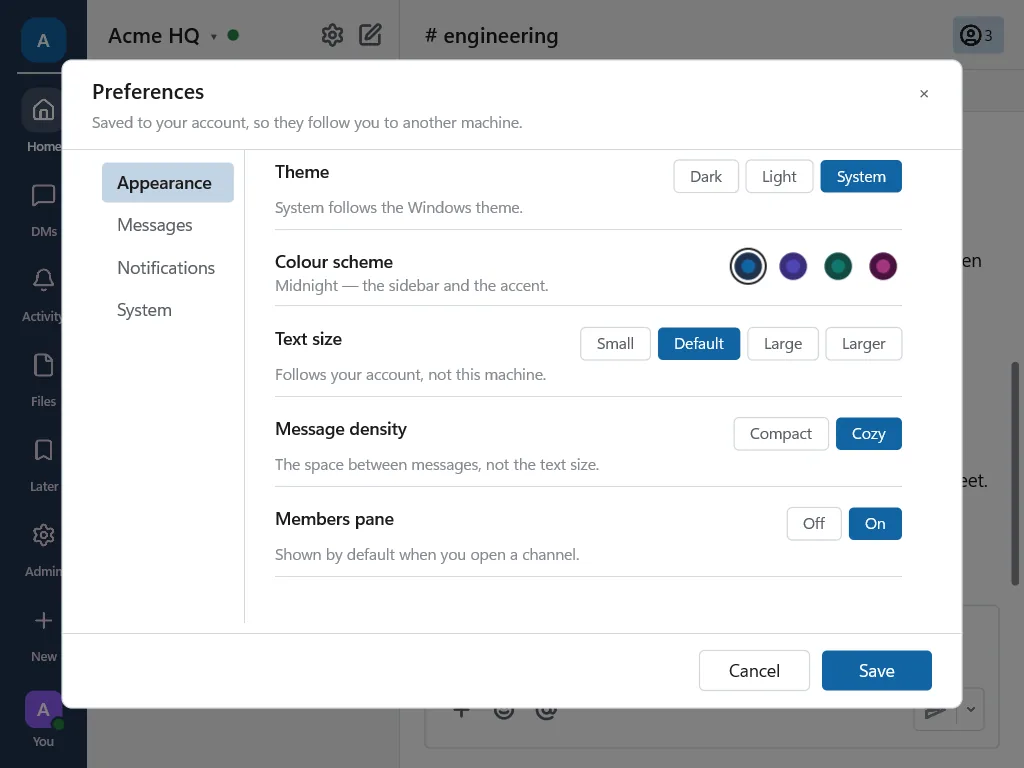Open DMs from the sidebar
The height and width of the screenshot is (768, 1024).
click(43, 195)
